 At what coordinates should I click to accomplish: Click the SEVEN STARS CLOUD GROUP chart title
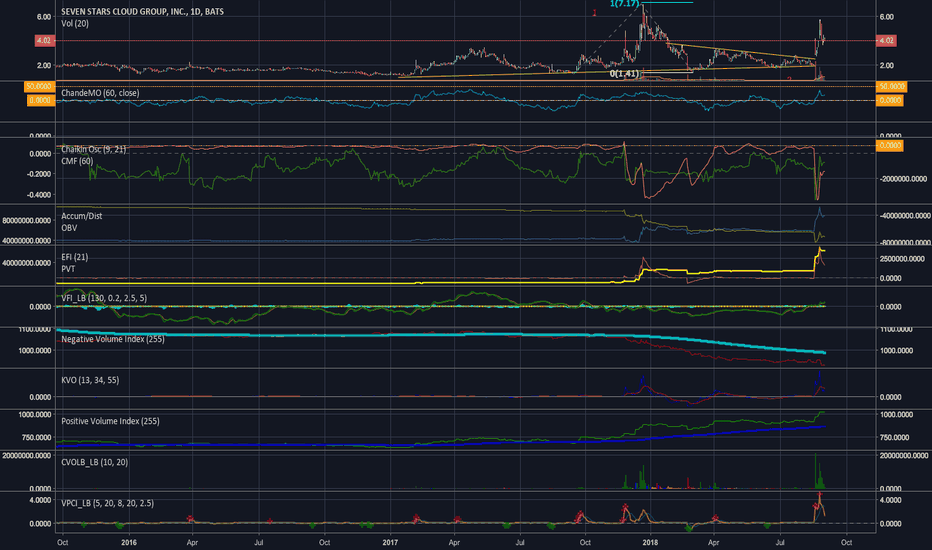click(x=143, y=11)
